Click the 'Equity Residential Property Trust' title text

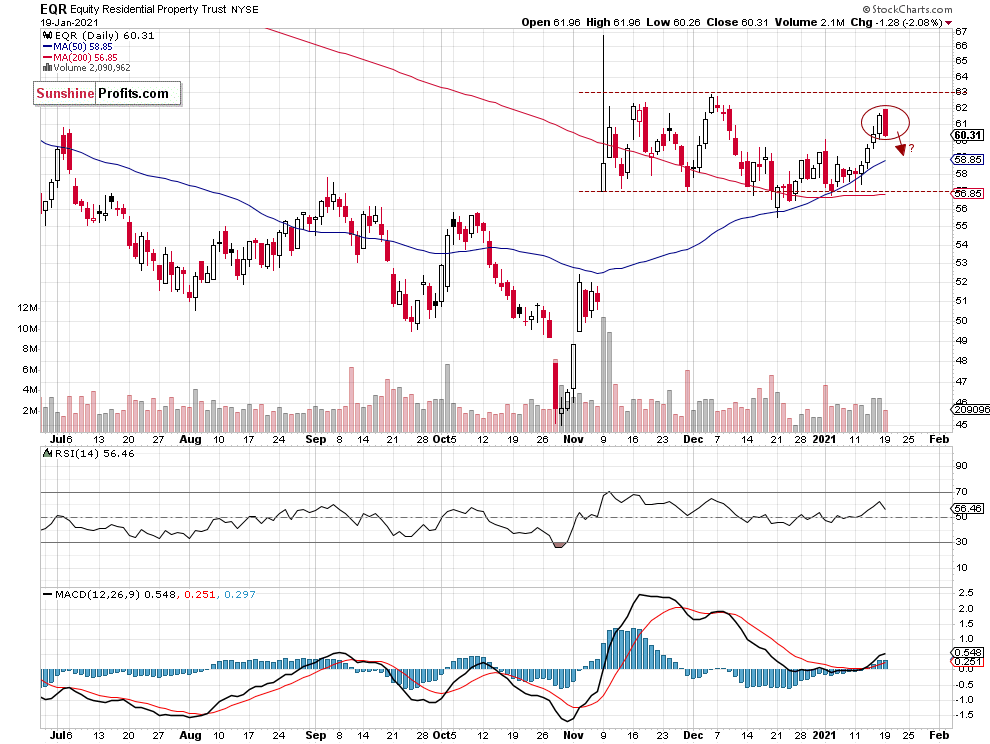tap(148, 9)
